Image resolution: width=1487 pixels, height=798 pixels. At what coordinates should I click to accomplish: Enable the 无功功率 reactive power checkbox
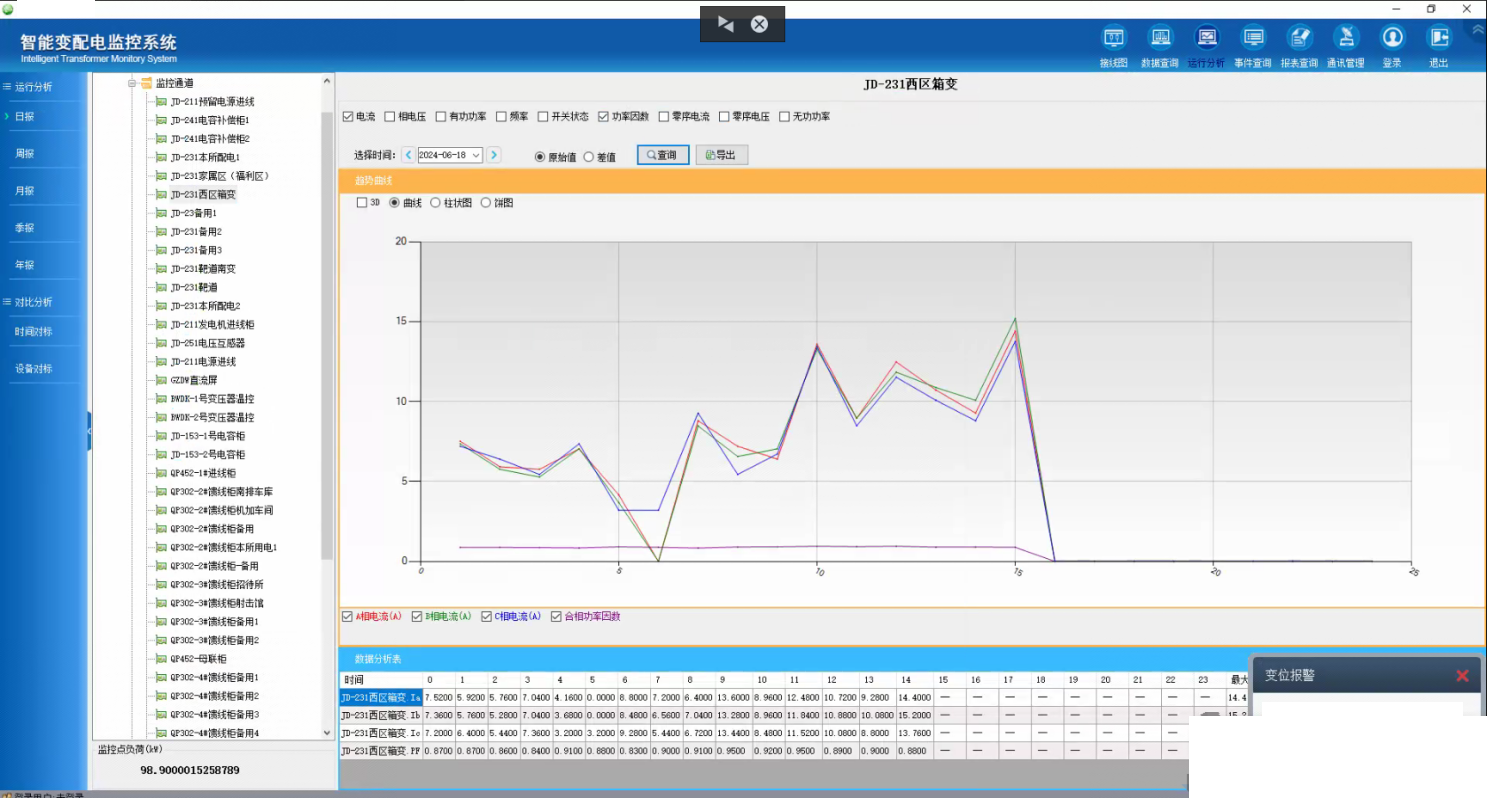point(785,117)
